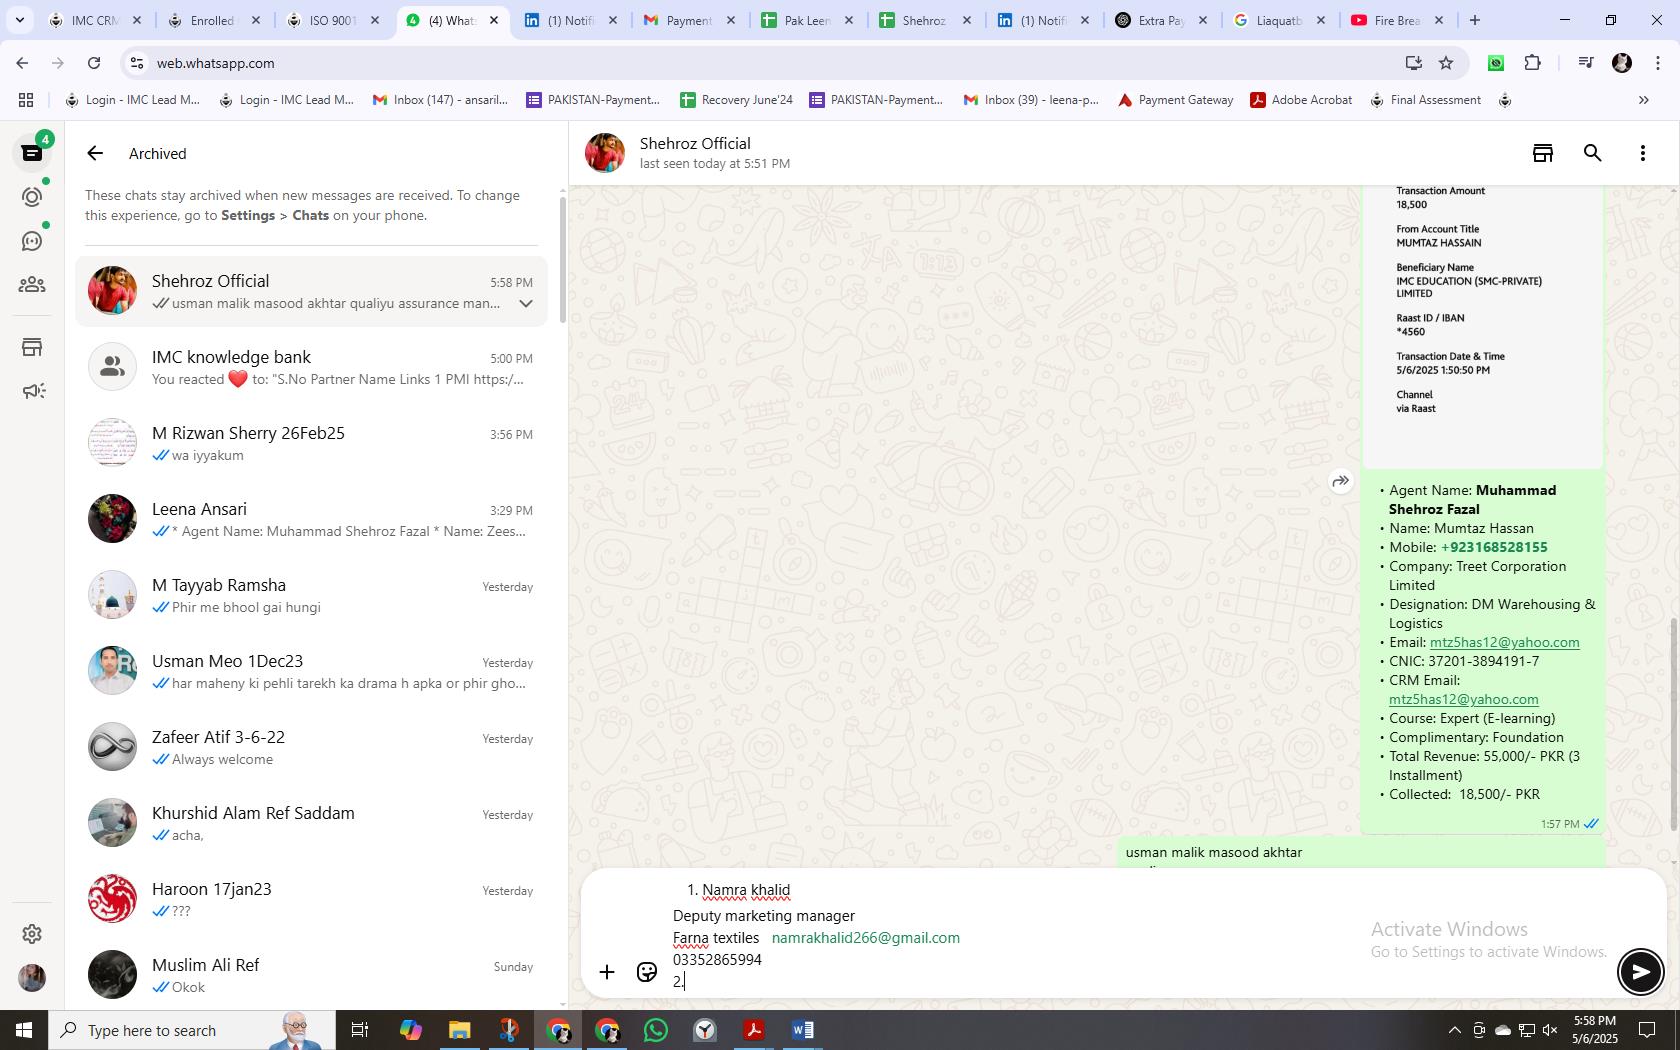Click mtz5has12@yahoo.com Email link
Screen dimensions: 1680x1050
coord(1504,642)
